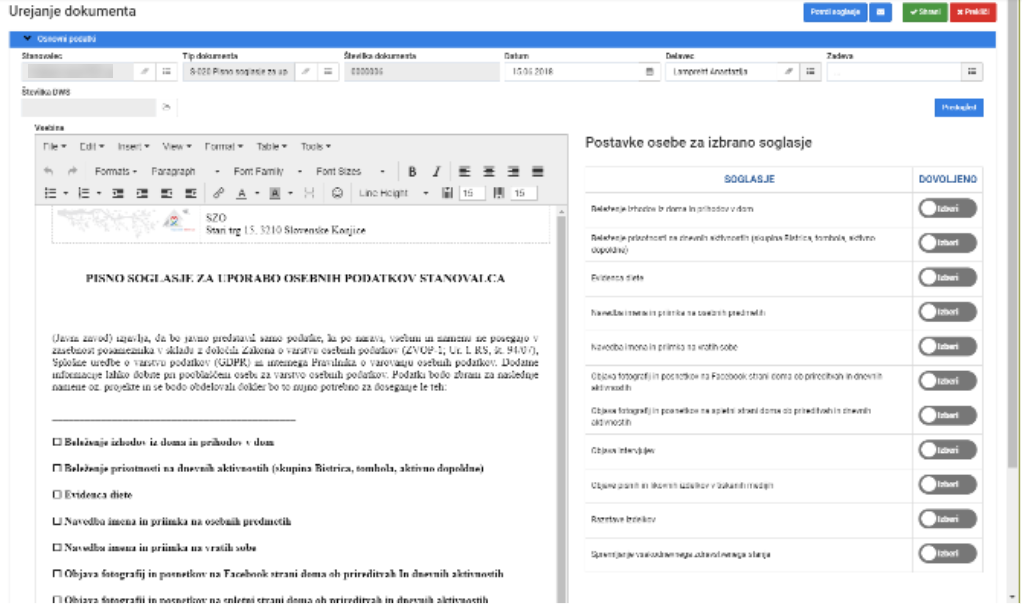Image resolution: width=1022 pixels, height=607 pixels.
Task: Expand numbered list style arrow
Action: click(x=99, y=194)
